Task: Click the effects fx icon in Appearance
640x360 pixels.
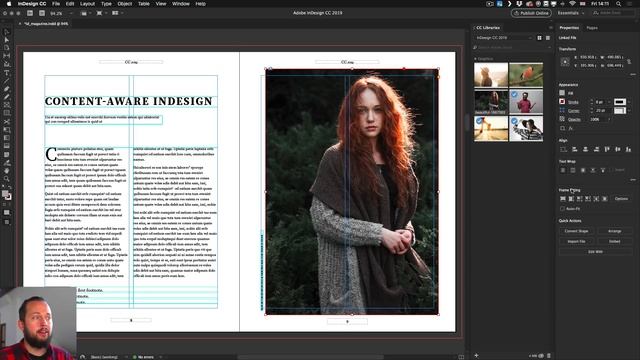Action: pyautogui.click(x=571, y=129)
